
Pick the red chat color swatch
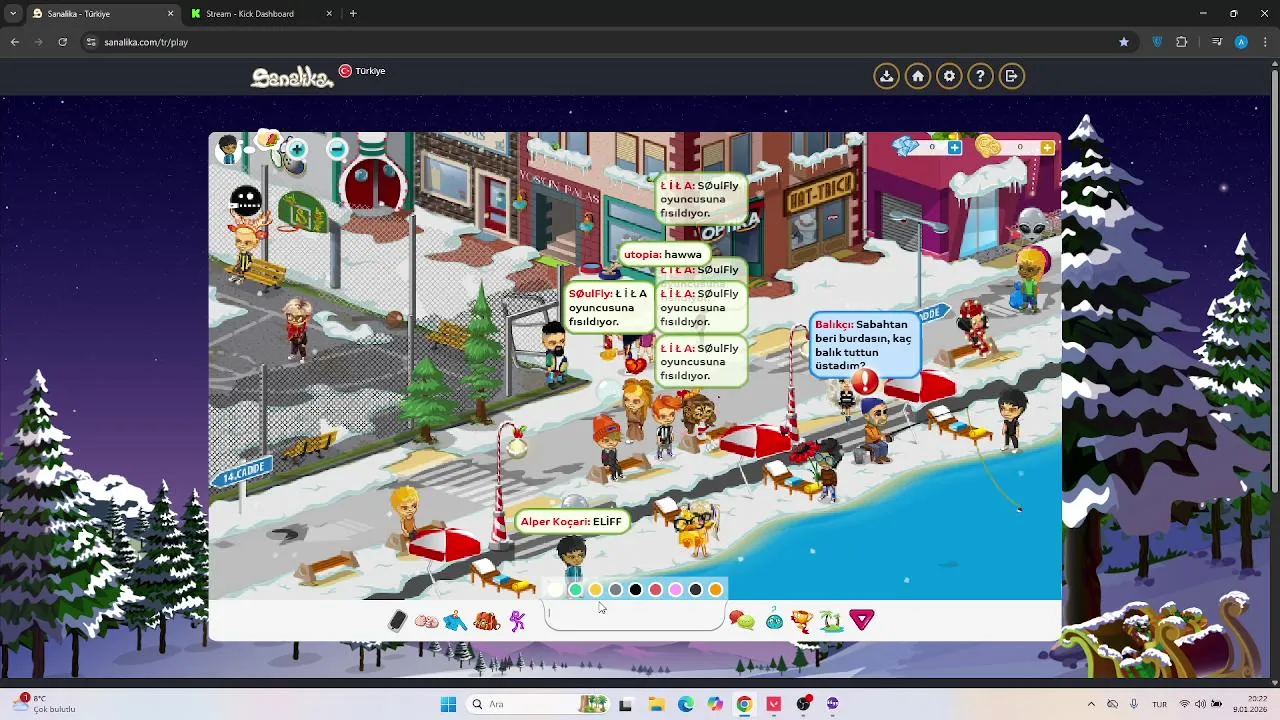click(x=655, y=590)
